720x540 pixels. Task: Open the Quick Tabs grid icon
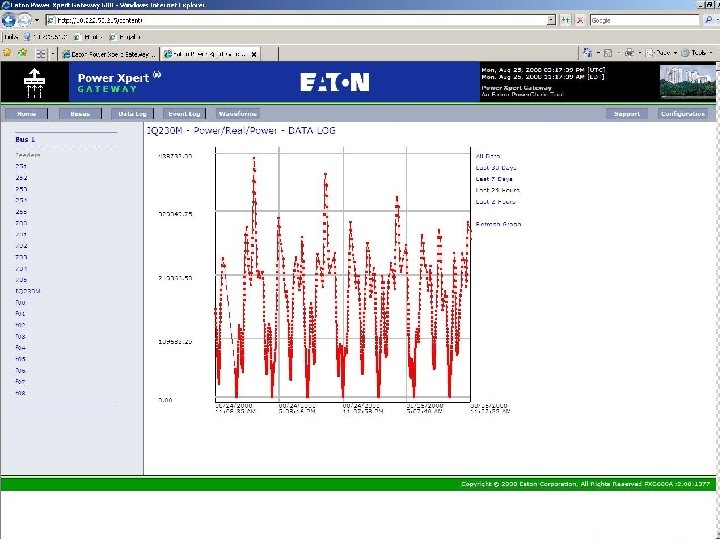[41, 54]
